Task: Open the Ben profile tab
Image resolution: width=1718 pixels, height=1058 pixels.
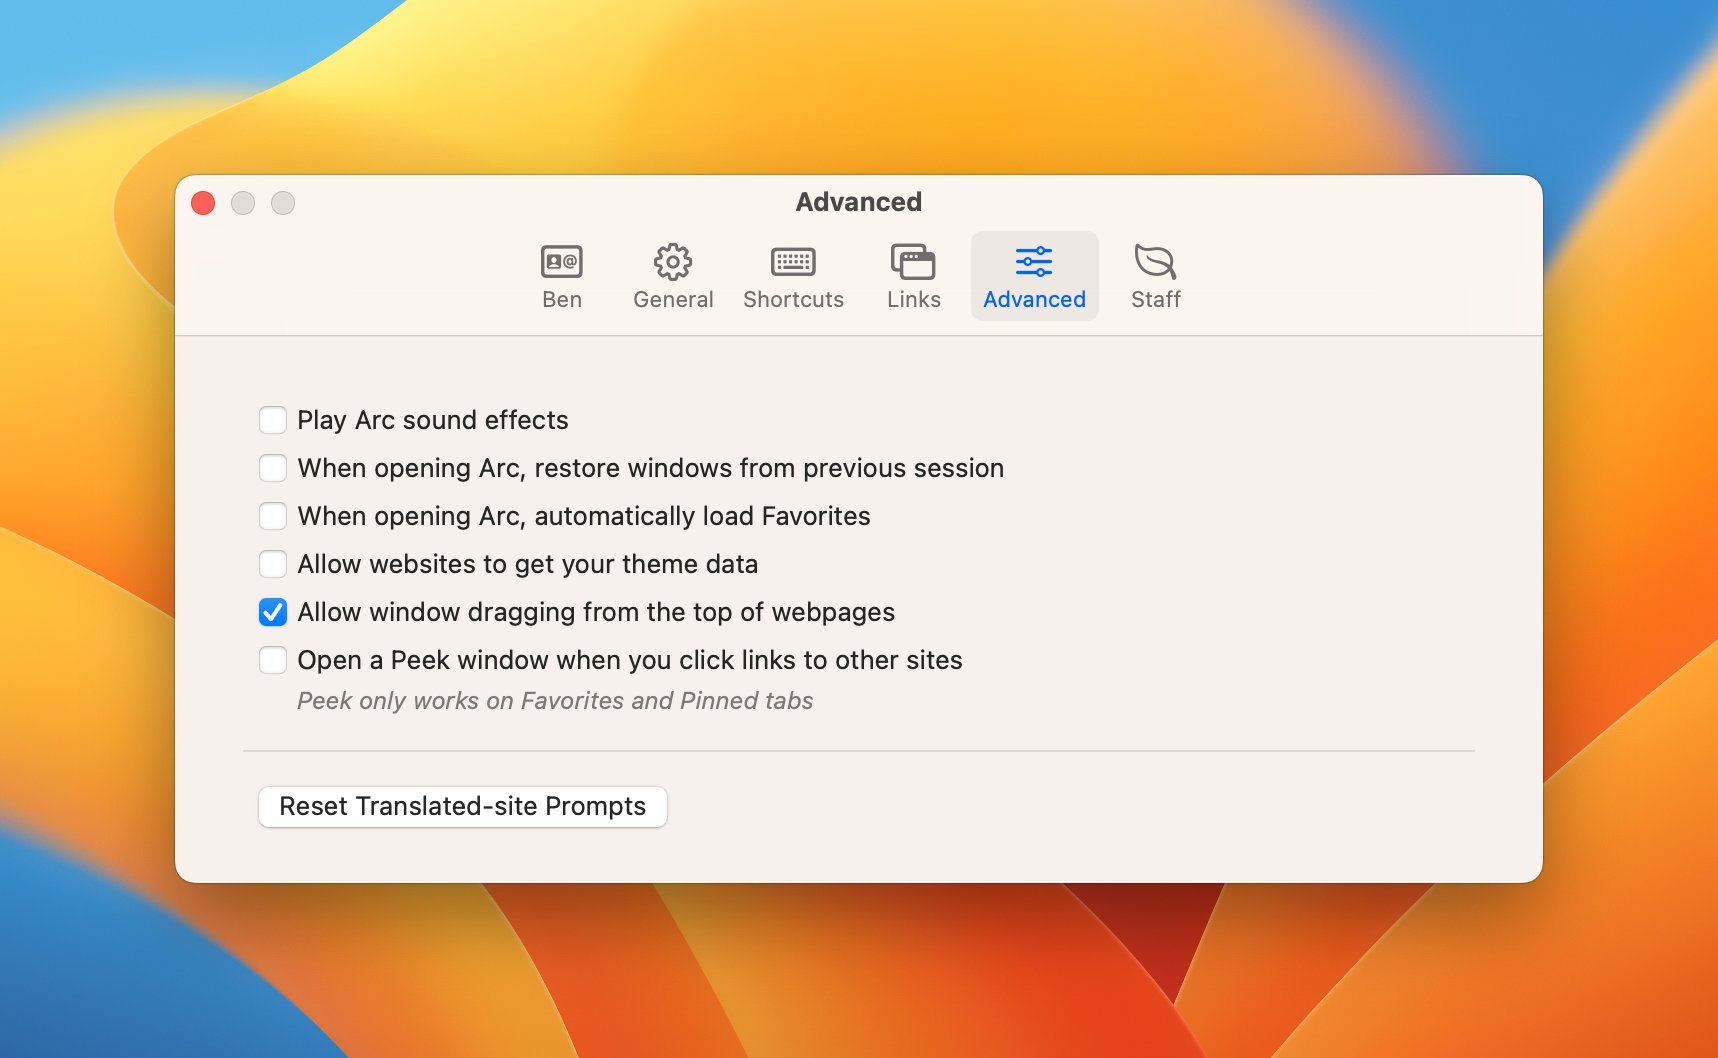Action: (562, 277)
